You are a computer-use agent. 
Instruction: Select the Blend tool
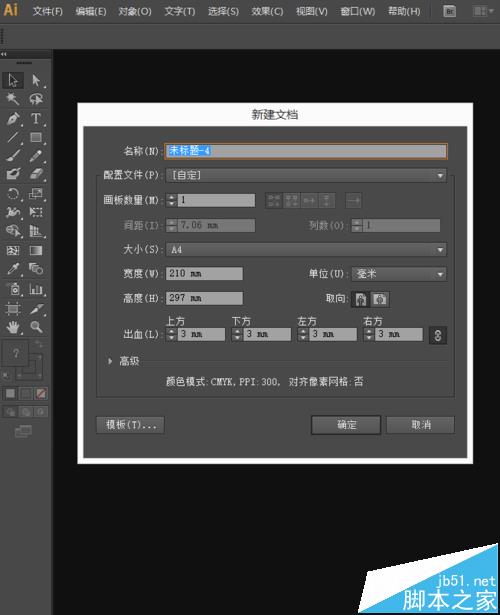coord(36,269)
